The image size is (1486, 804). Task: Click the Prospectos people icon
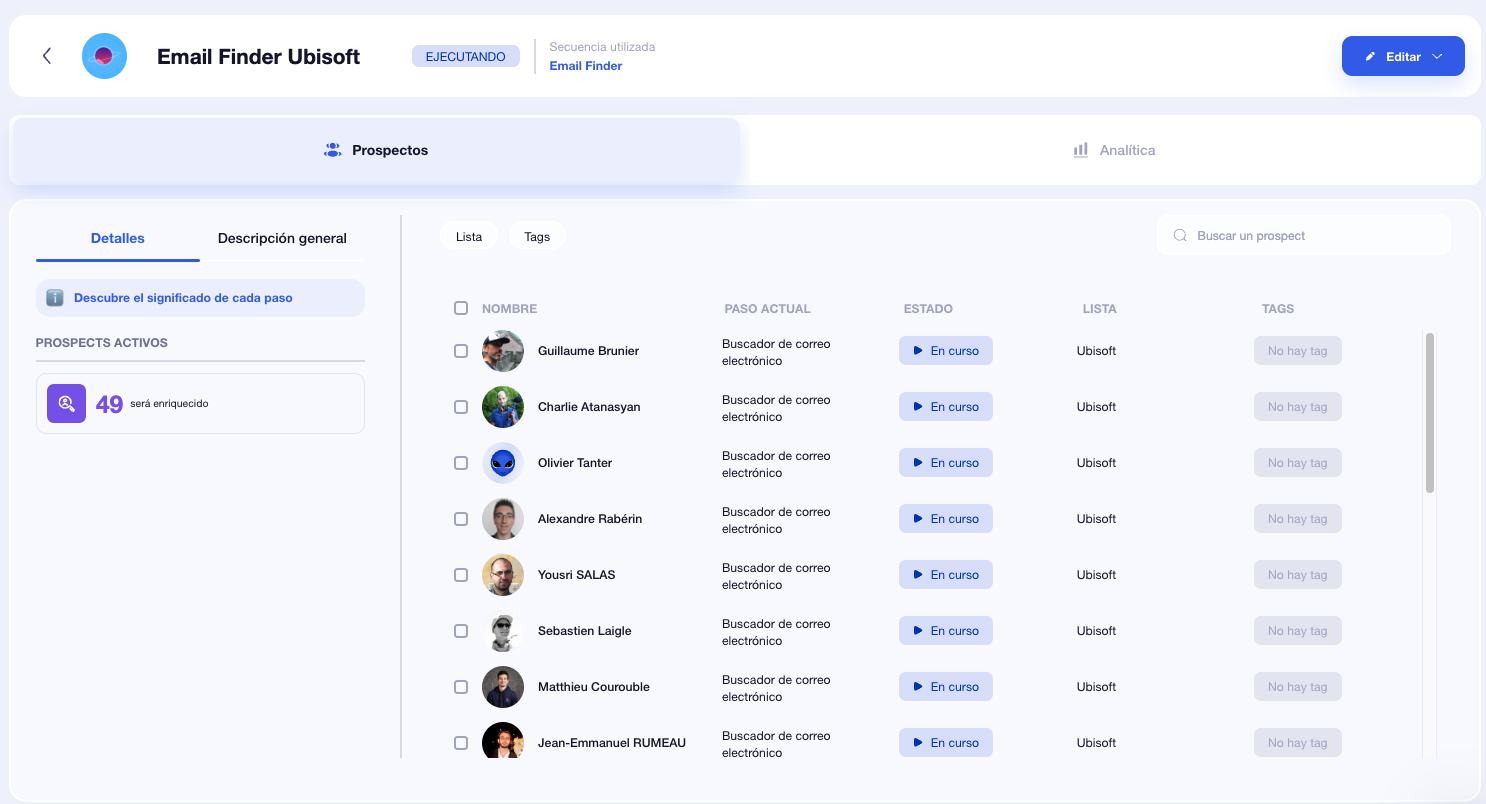(333, 150)
